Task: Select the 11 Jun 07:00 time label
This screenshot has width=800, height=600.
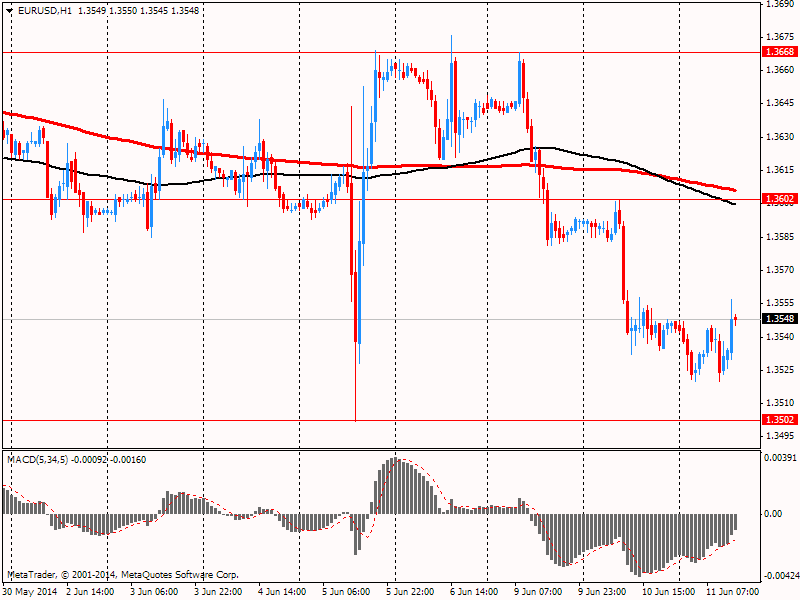Action: (732, 592)
